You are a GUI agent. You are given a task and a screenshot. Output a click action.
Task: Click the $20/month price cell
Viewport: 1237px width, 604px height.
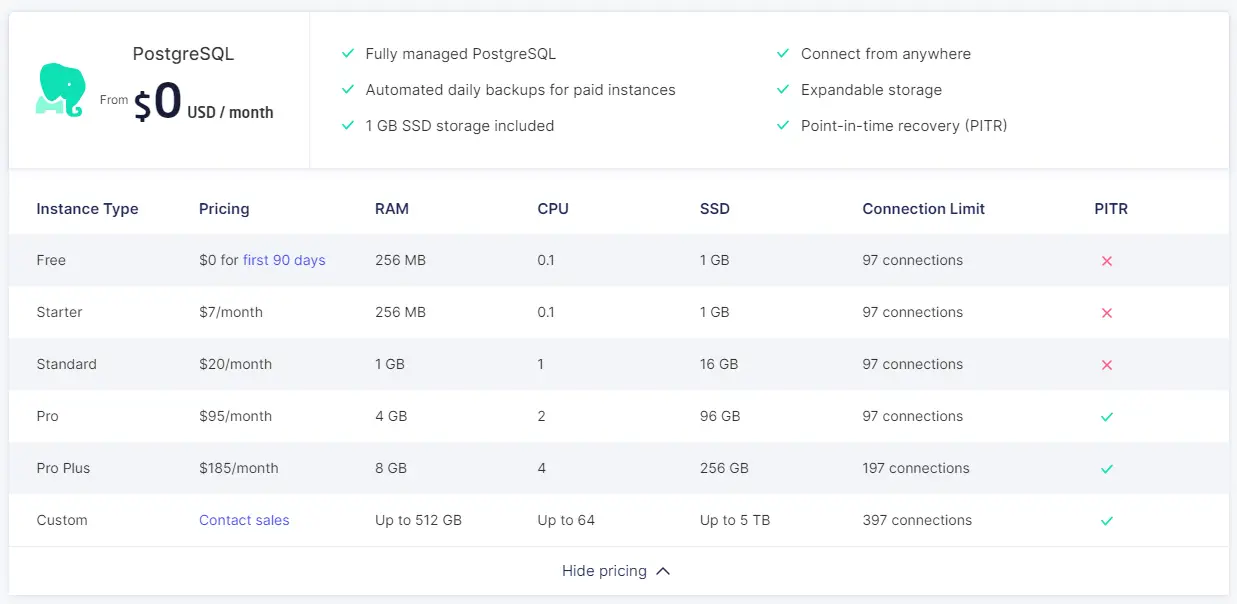[x=235, y=364]
